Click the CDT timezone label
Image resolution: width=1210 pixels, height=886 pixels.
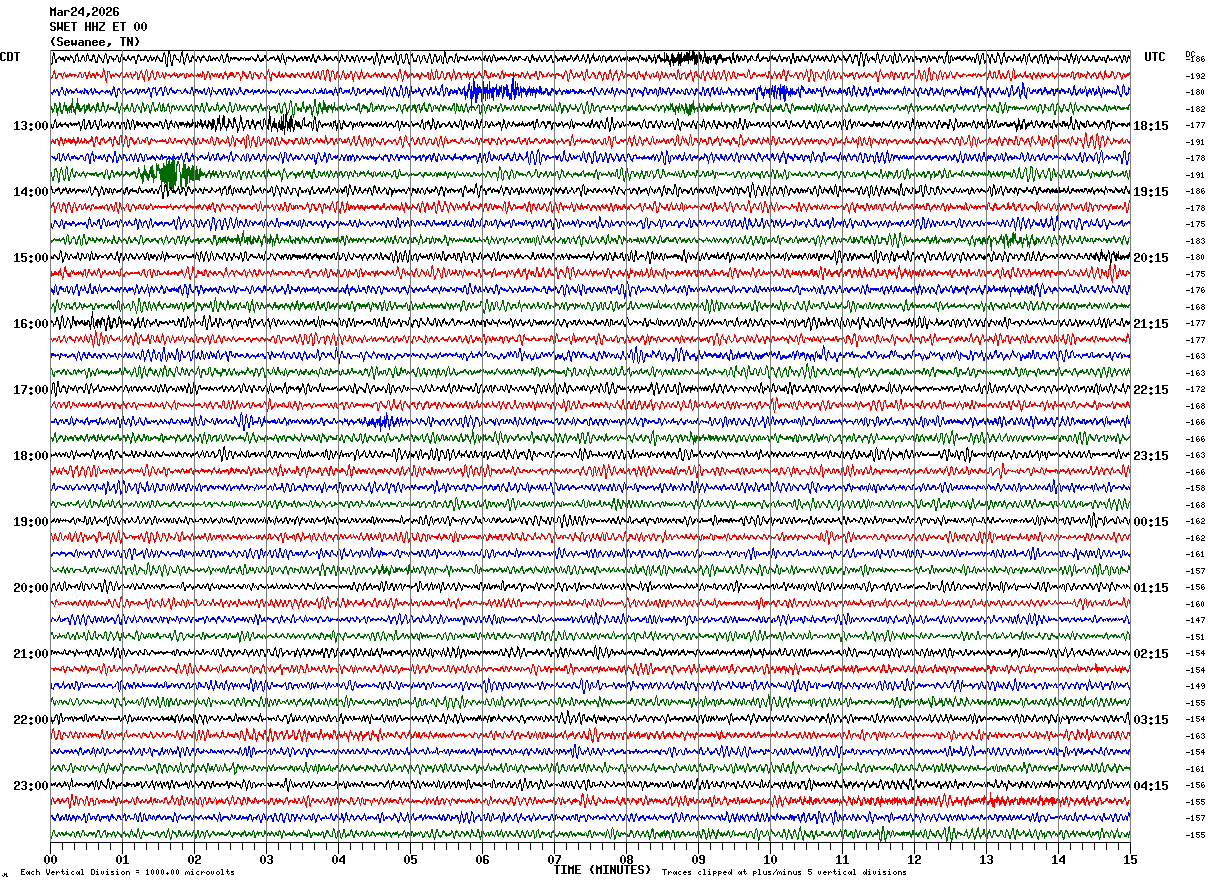click(x=10, y=57)
